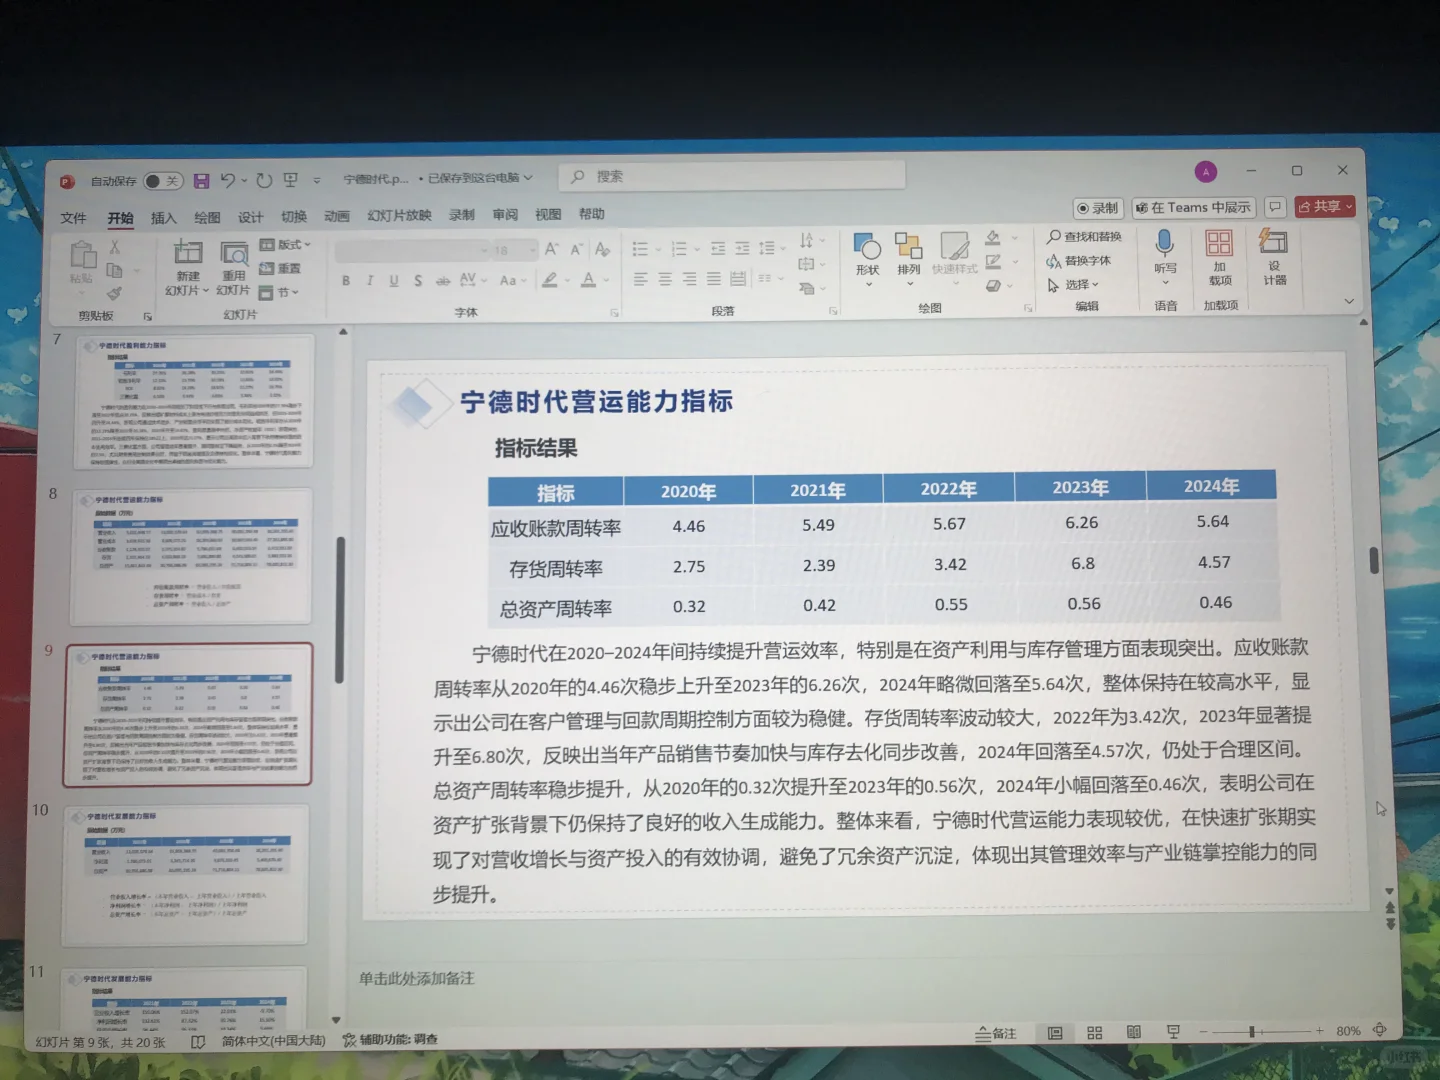Click the 加载项 add-ins icon
Viewport: 1440px width, 1080px height.
tap(1219, 243)
